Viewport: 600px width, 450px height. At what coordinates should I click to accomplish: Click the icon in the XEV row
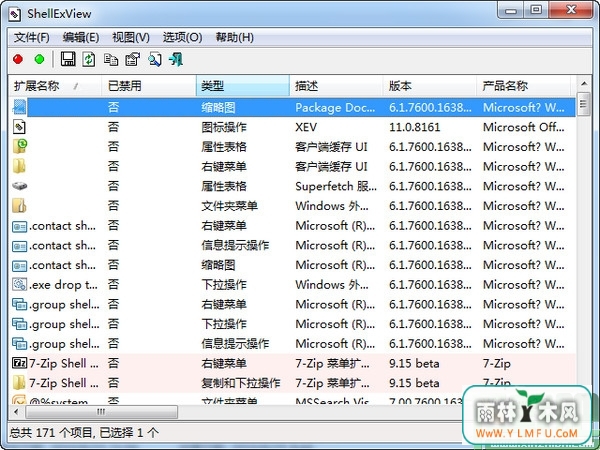pyautogui.click(x=19, y=127)
